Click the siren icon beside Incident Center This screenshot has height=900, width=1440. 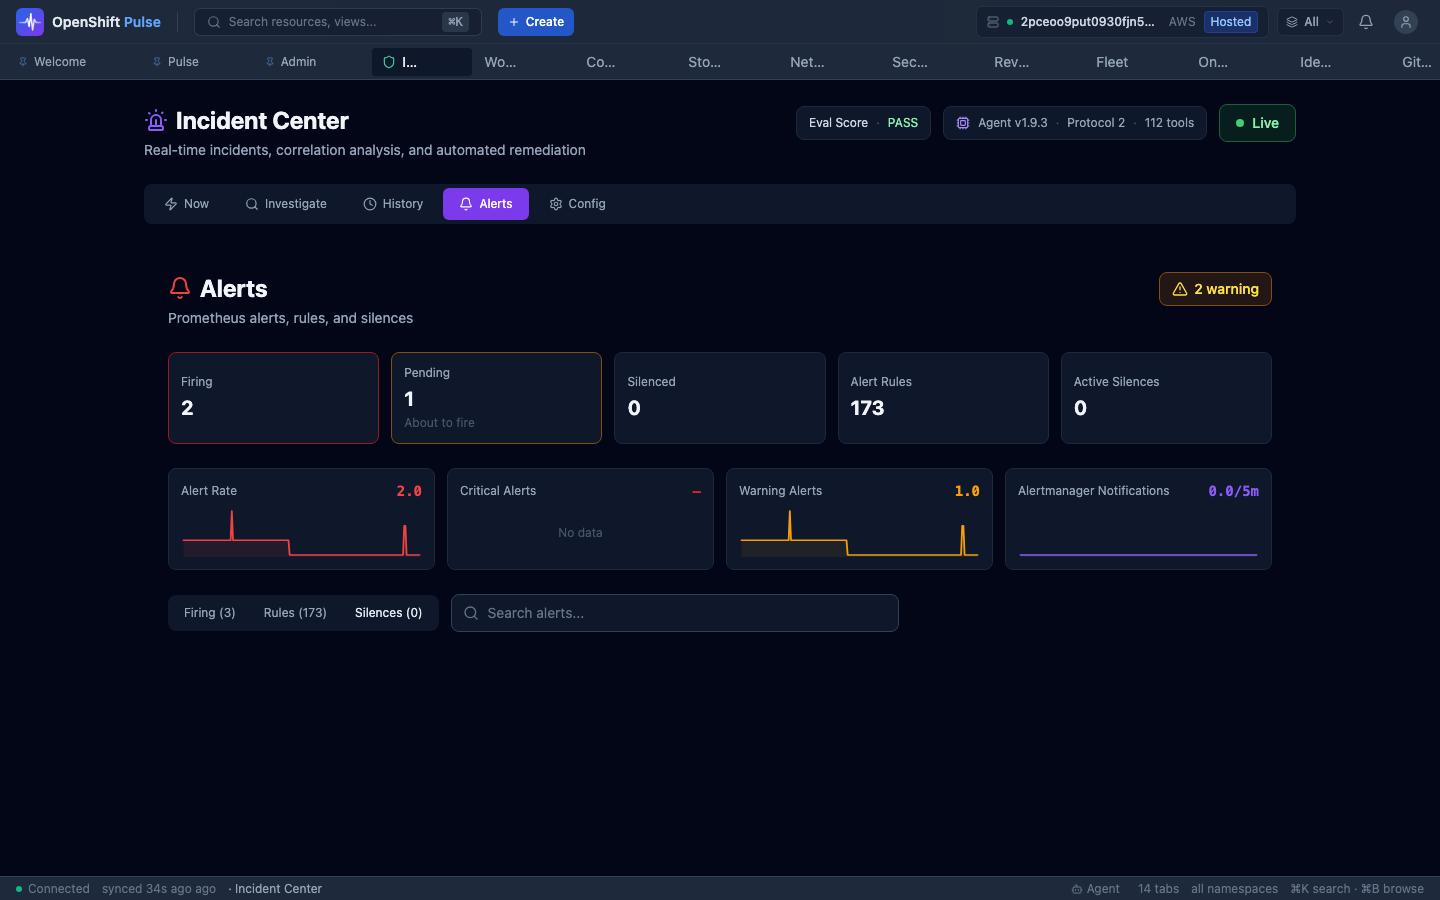[156, 121]
